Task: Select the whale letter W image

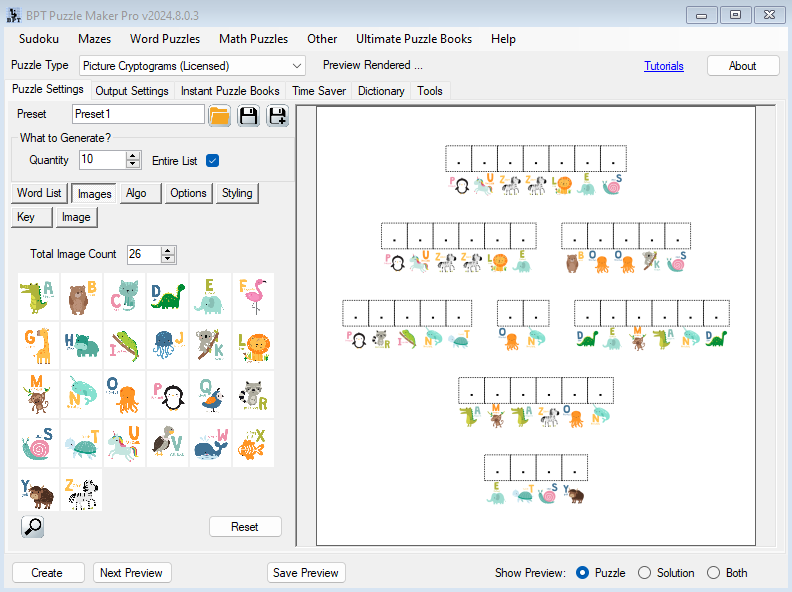Action: click(x=211, y=444)
